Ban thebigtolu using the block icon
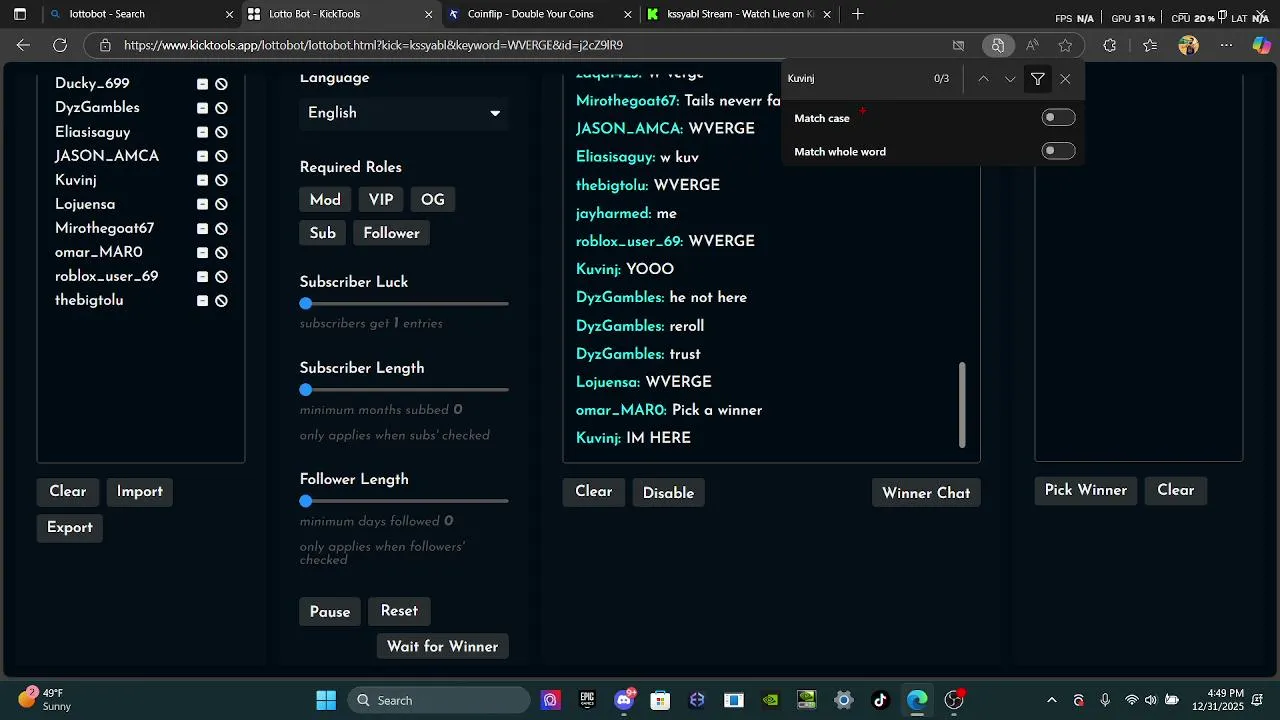Viewport: 1280px width, 720px height. tap(221, 301)
